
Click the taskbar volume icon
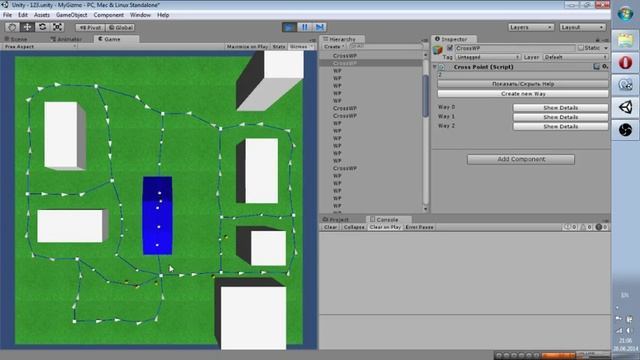tap(629, 330)
